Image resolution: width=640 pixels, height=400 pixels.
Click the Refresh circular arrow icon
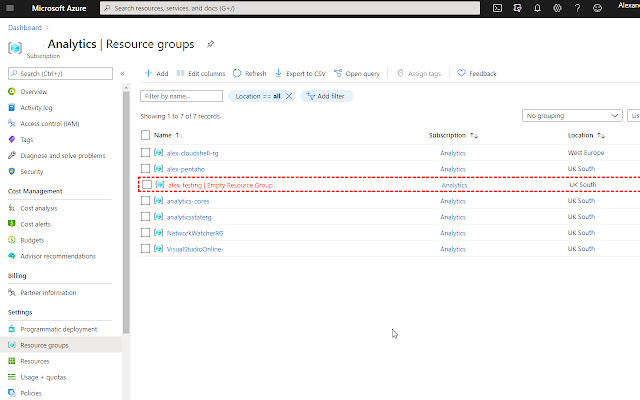click(x=237, y=73)
